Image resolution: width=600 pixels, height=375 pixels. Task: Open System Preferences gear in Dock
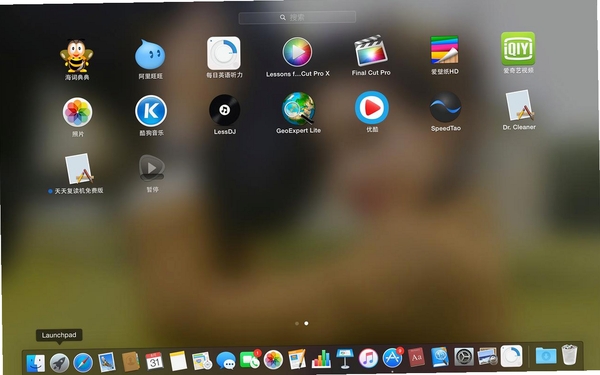click(x=464, y=357)
